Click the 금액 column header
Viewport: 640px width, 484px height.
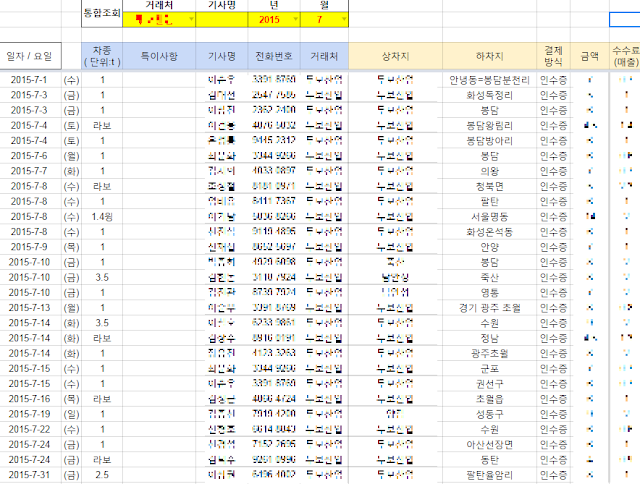(x=590, y=56)
